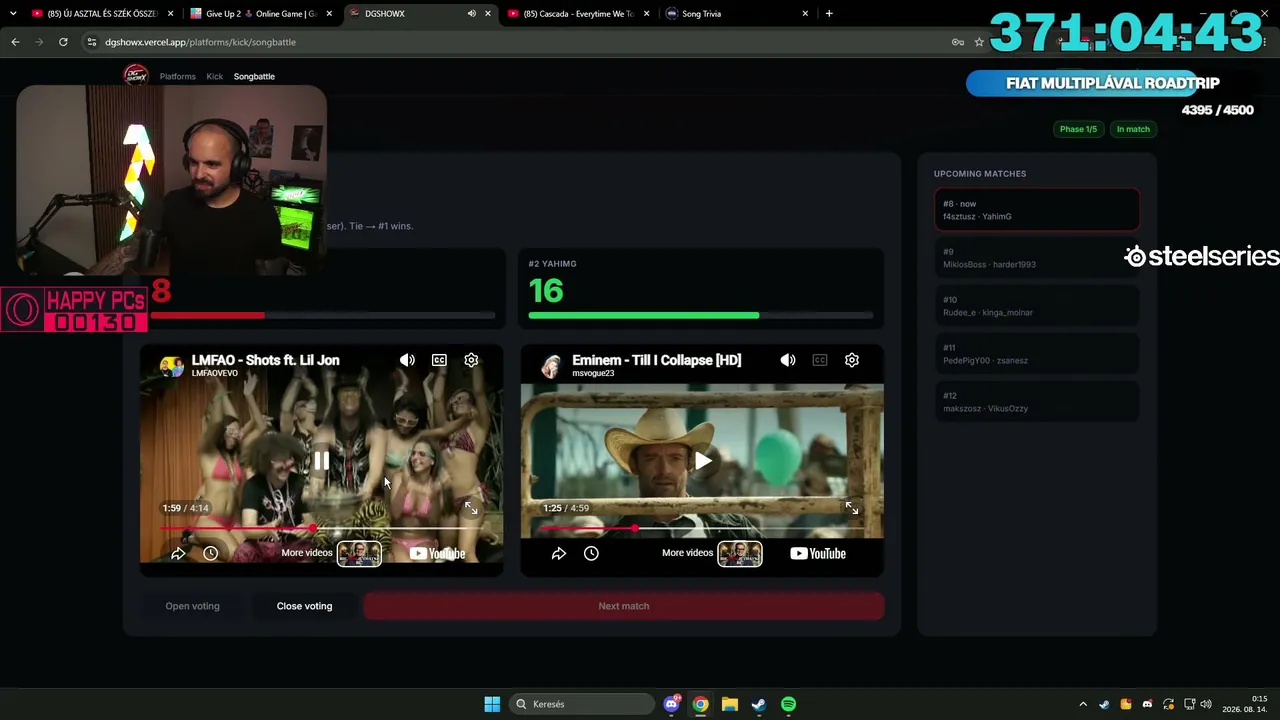1280x720 pixels.
Task: Add LMFAO video to Watch Later
Action: (210, 553)
